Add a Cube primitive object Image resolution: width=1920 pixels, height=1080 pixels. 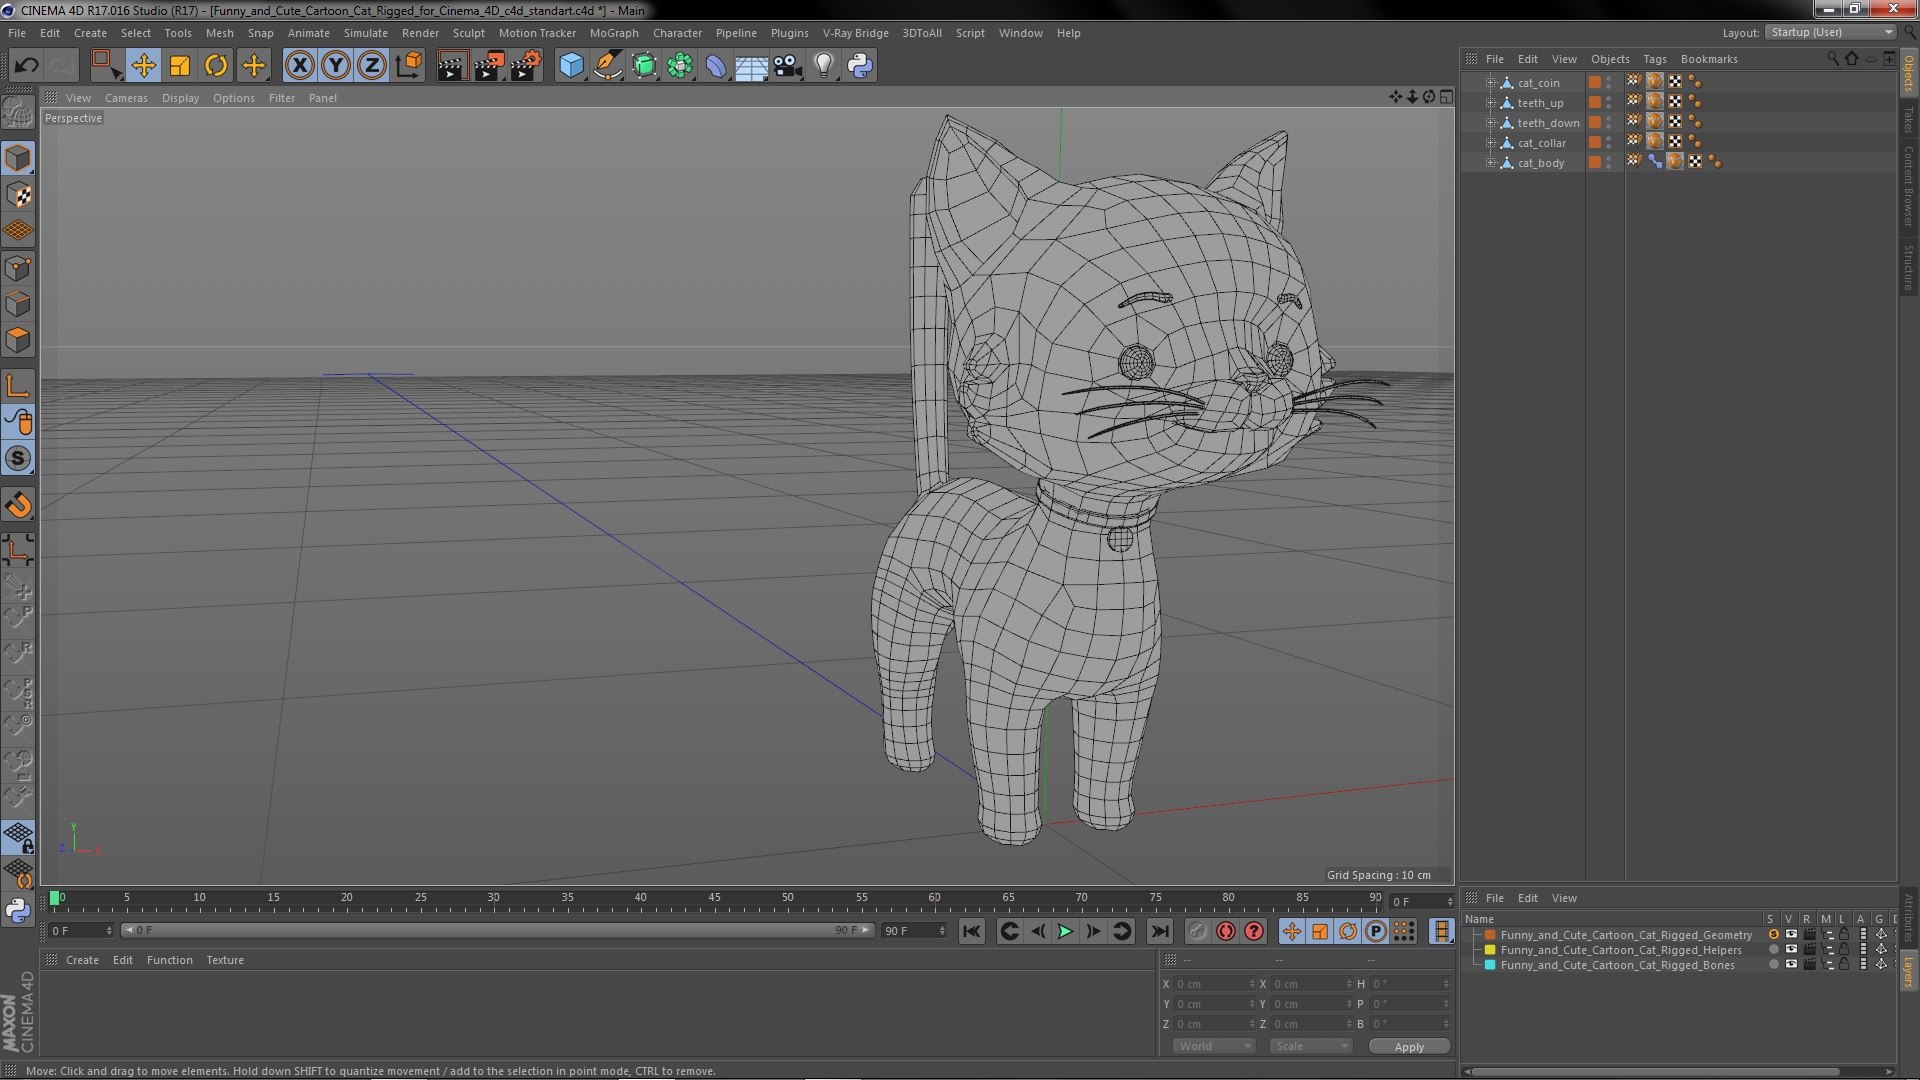click(571, 66)
